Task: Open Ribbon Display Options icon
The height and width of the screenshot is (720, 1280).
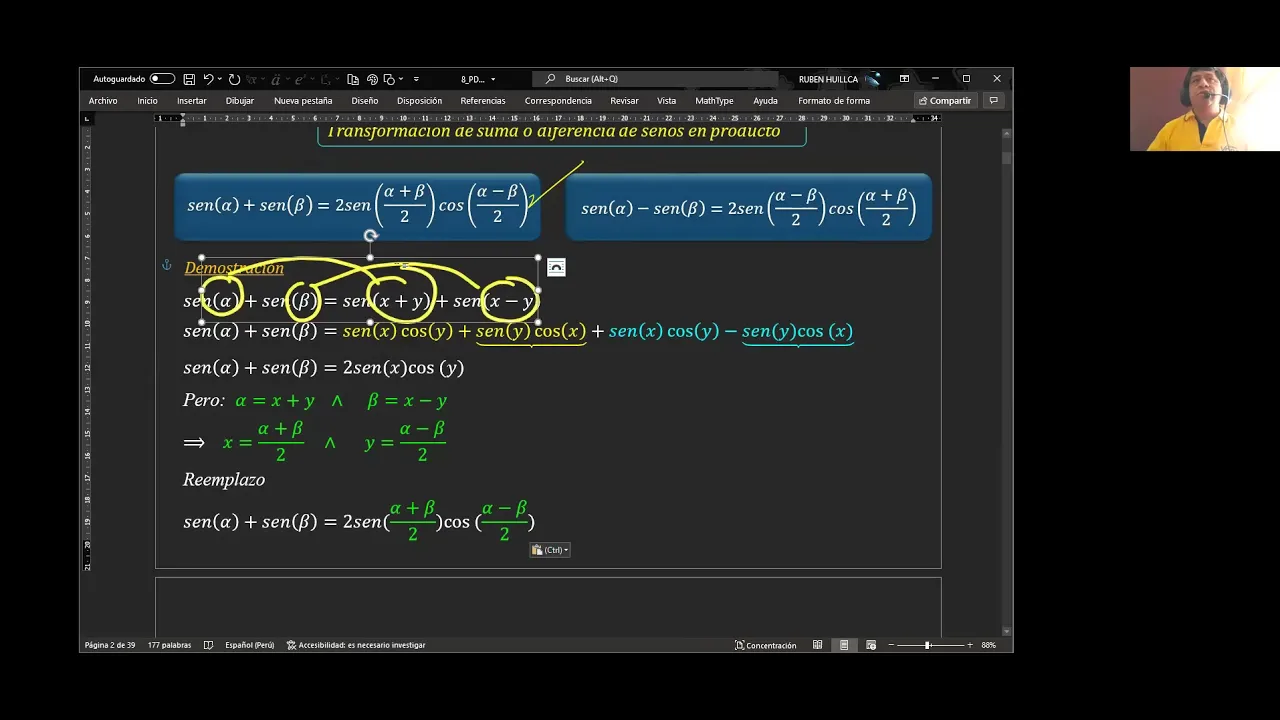Action: pos(904,79)
